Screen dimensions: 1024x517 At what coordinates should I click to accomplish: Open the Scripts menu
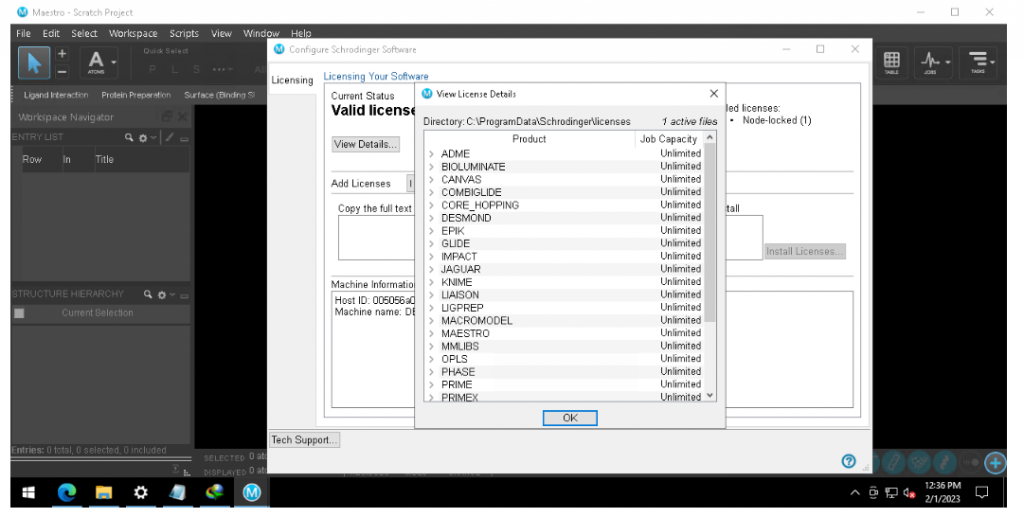point(184,33)
